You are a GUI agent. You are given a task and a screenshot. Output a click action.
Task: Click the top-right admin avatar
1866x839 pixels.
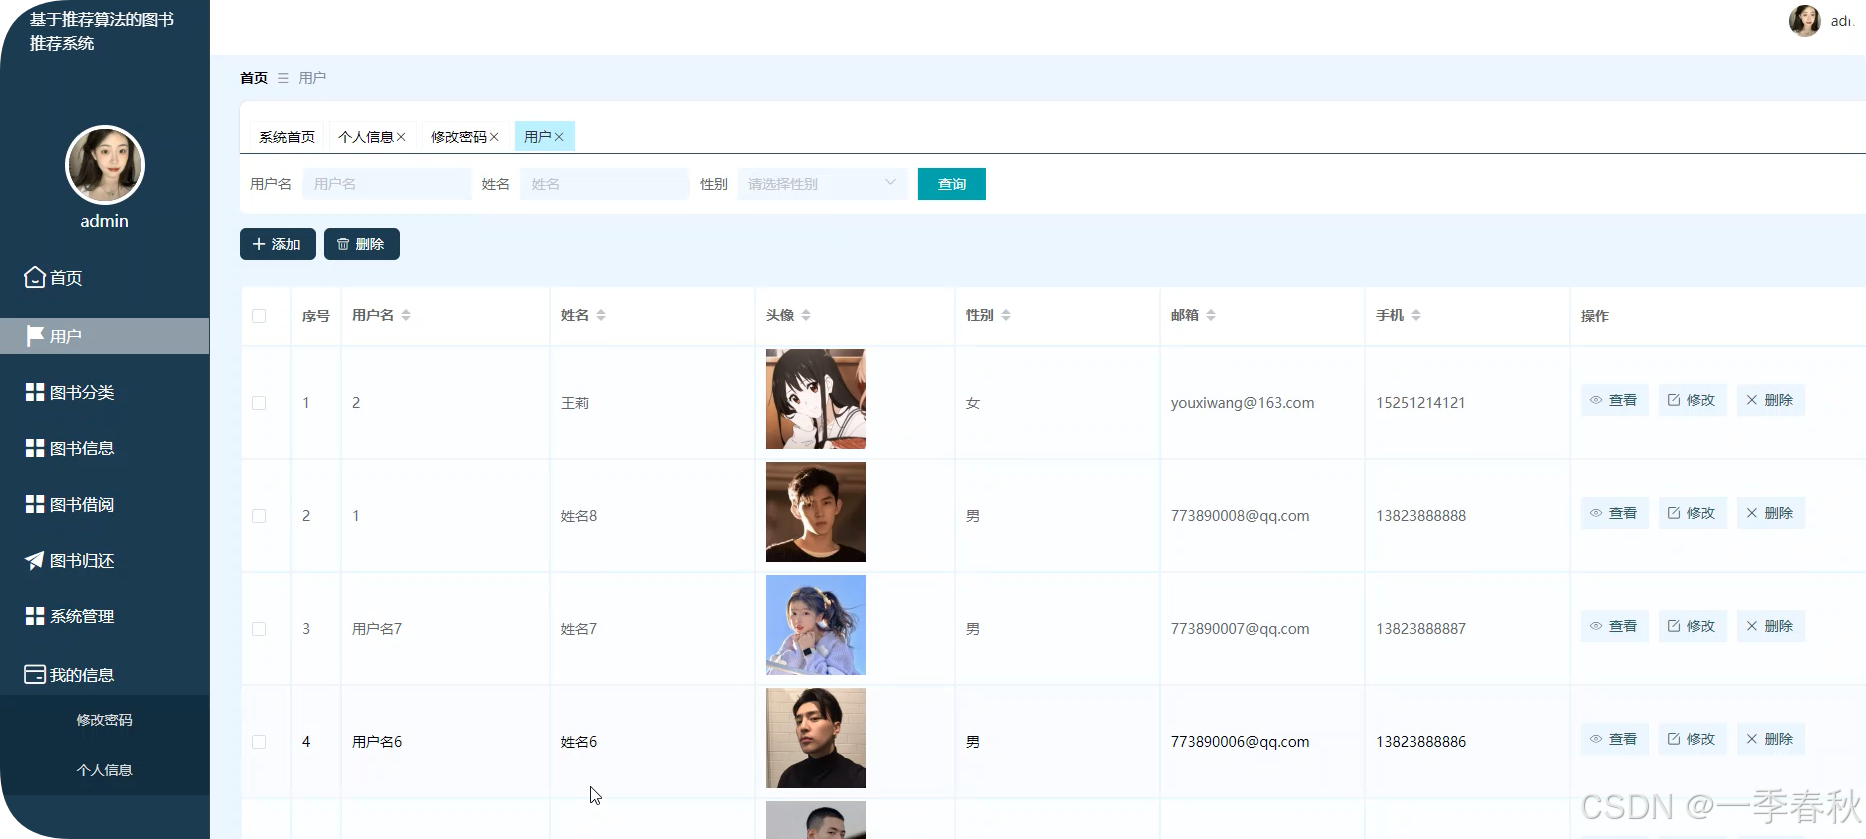[x=1804, y=20]
